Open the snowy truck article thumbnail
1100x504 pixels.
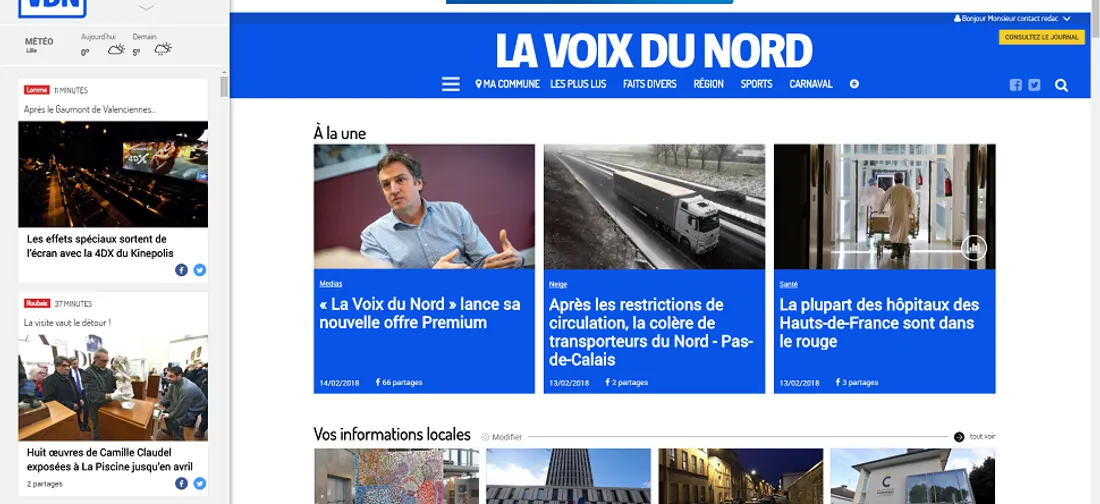click(654, 206)
